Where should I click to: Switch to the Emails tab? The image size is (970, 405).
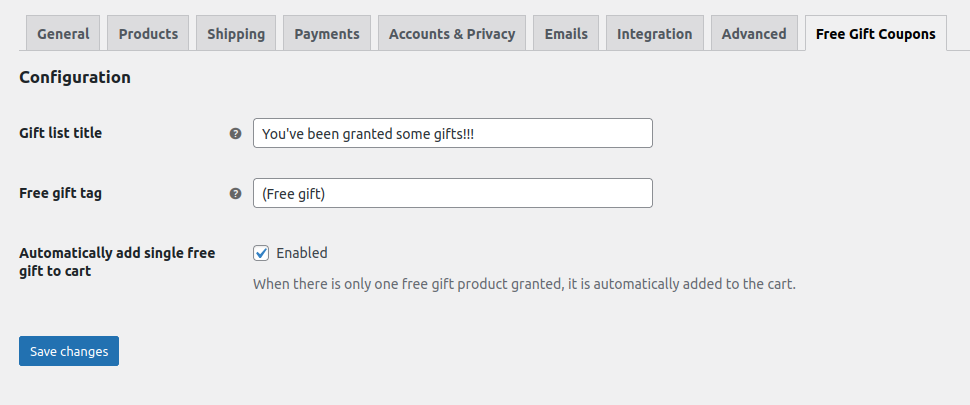[566, 34]
